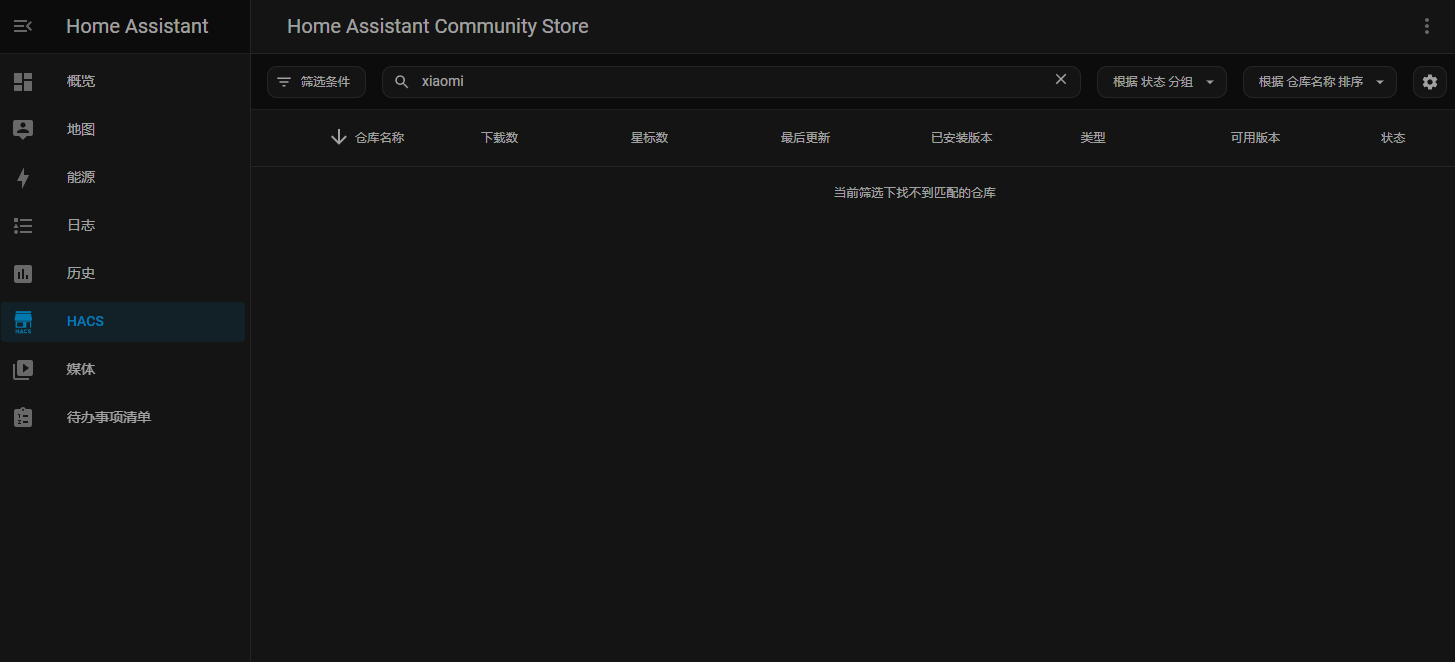Click the Home Assistant Community Store heading

click(x=438, y=27)
